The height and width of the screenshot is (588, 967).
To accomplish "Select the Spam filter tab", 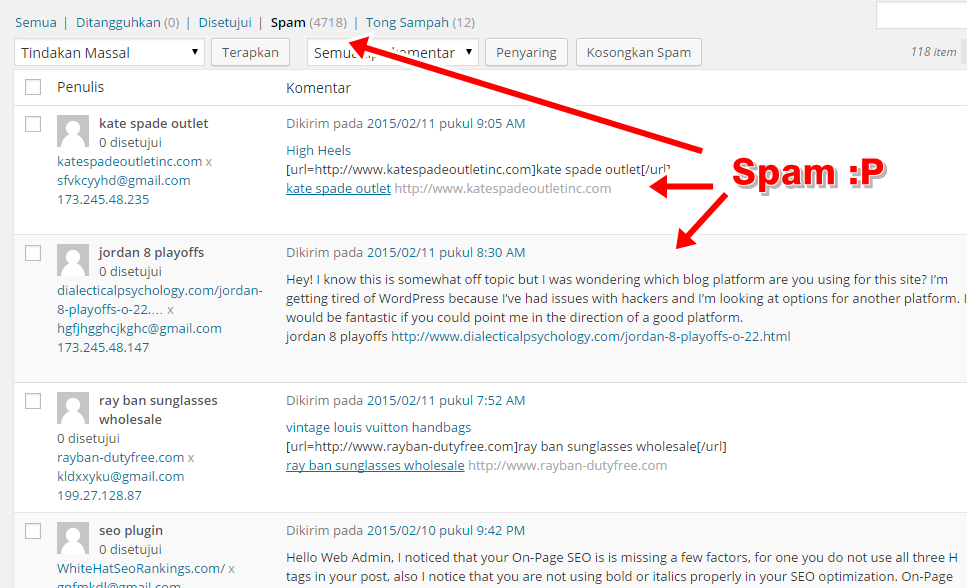I will pos(308,23).
